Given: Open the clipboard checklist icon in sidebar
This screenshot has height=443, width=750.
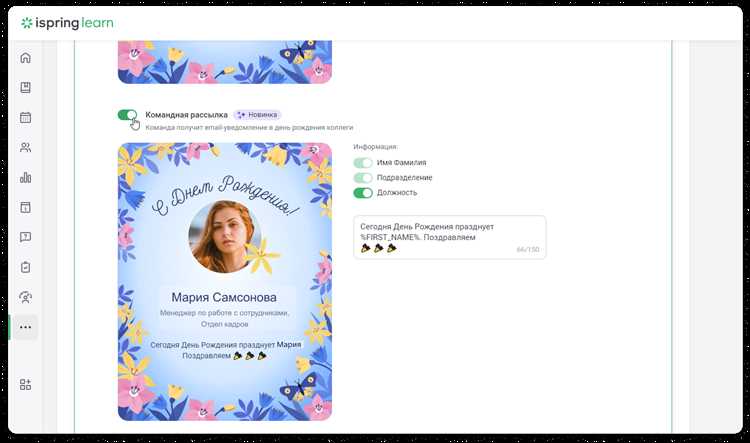Looking at the screenshot, I should [x=25, y=268].
